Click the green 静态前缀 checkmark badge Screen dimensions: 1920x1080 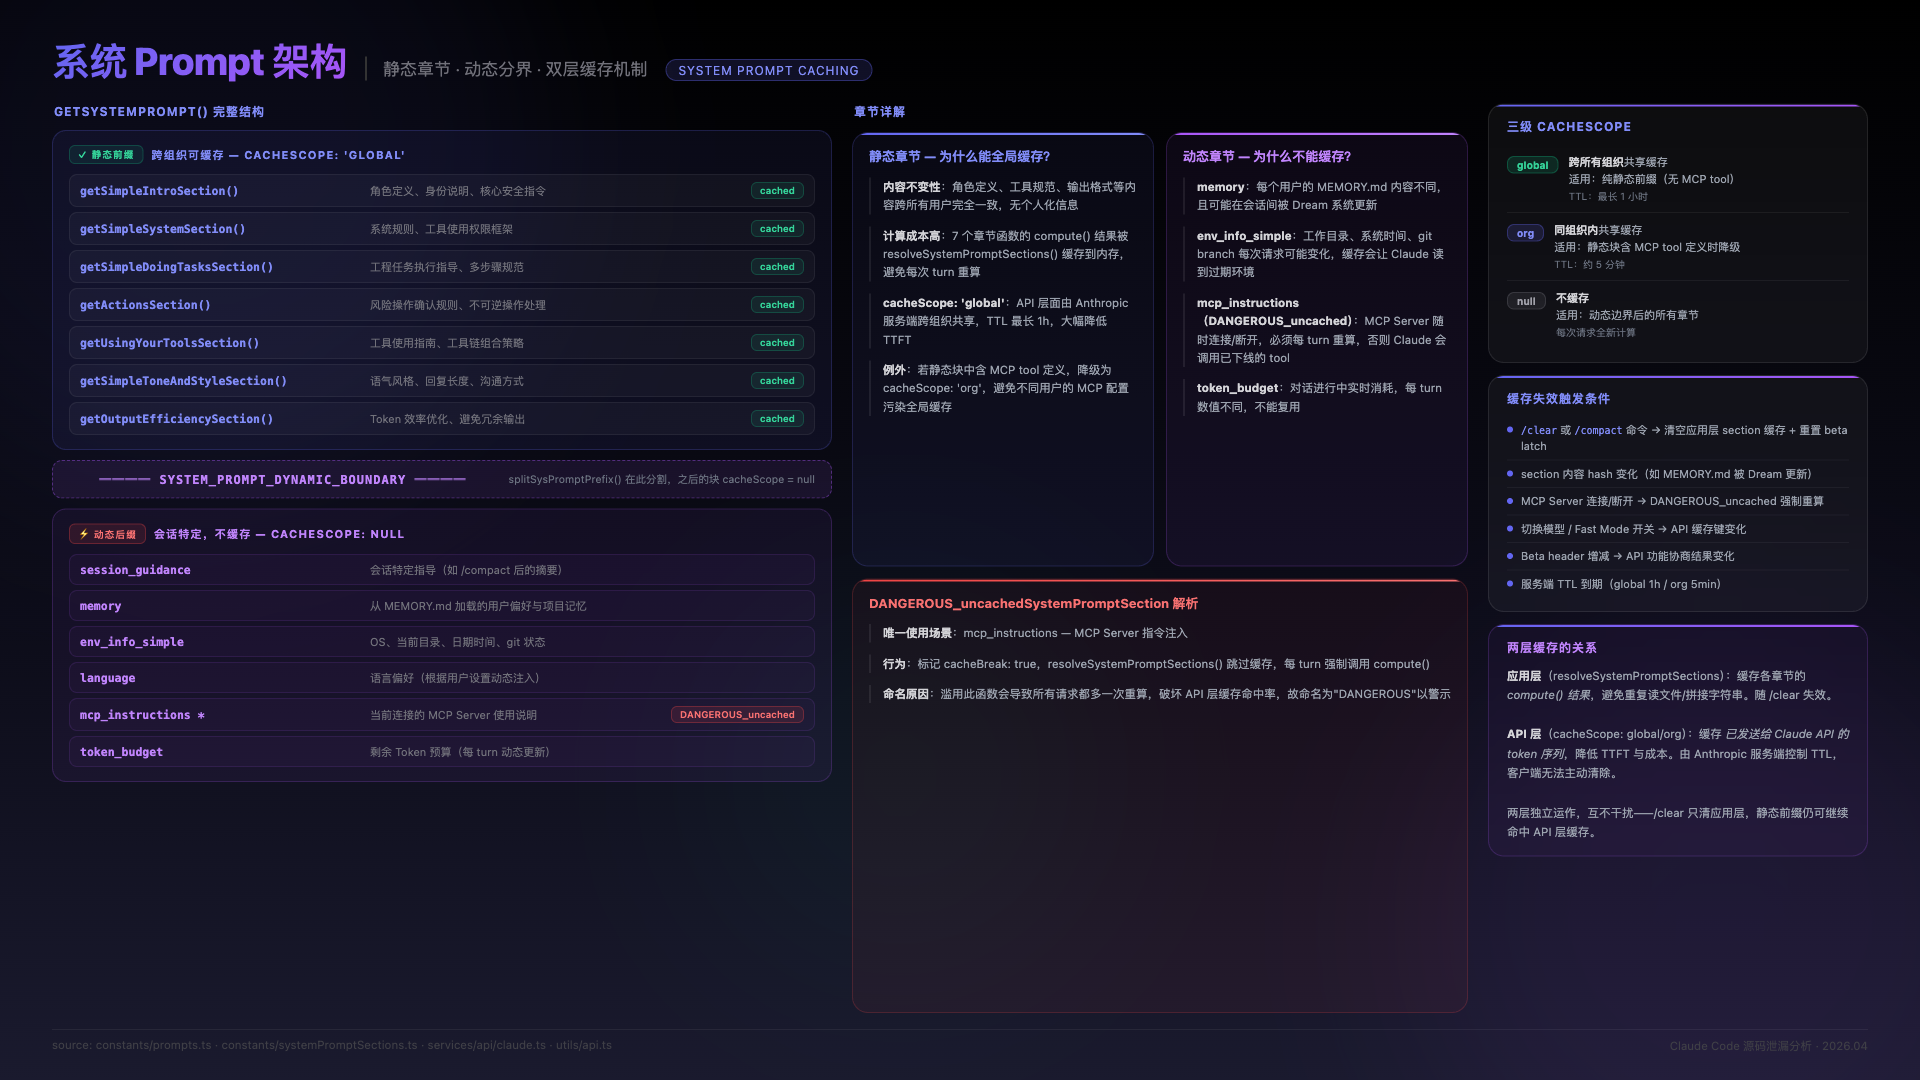pos(106,155)
